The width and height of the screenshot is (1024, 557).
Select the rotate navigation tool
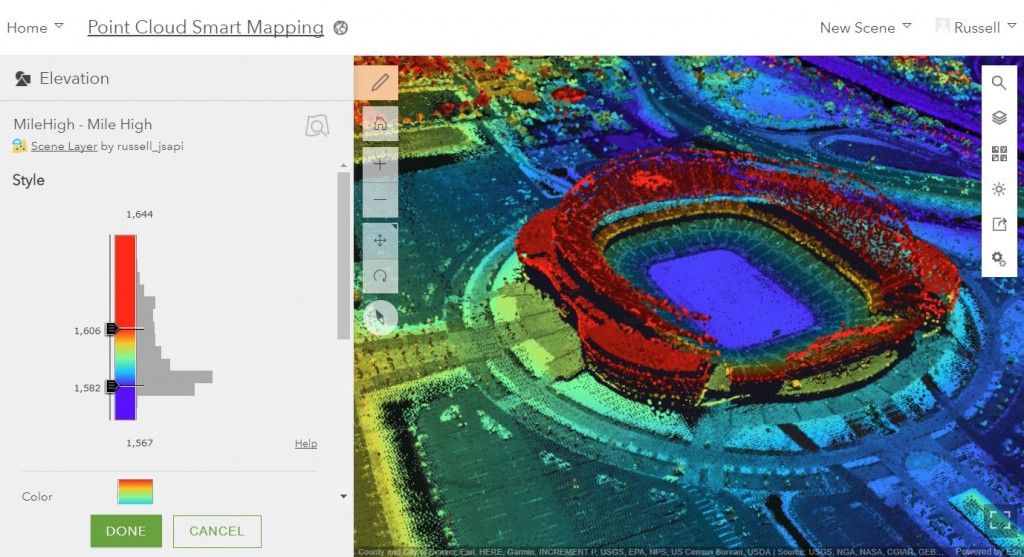coord(379,276)
